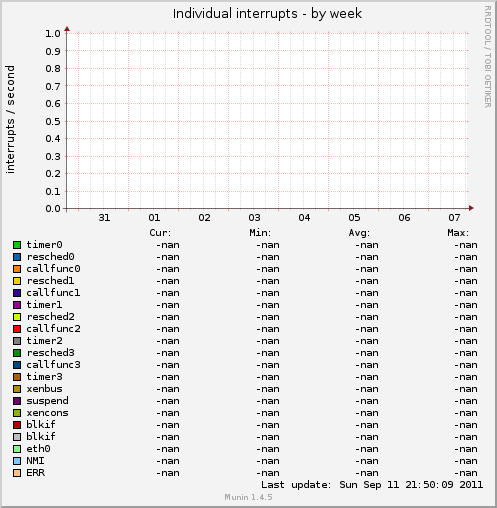The width and height of the screenshot is (497, 508).
Task: Click the light green eth0 swatch
Action: pos(17,449)
